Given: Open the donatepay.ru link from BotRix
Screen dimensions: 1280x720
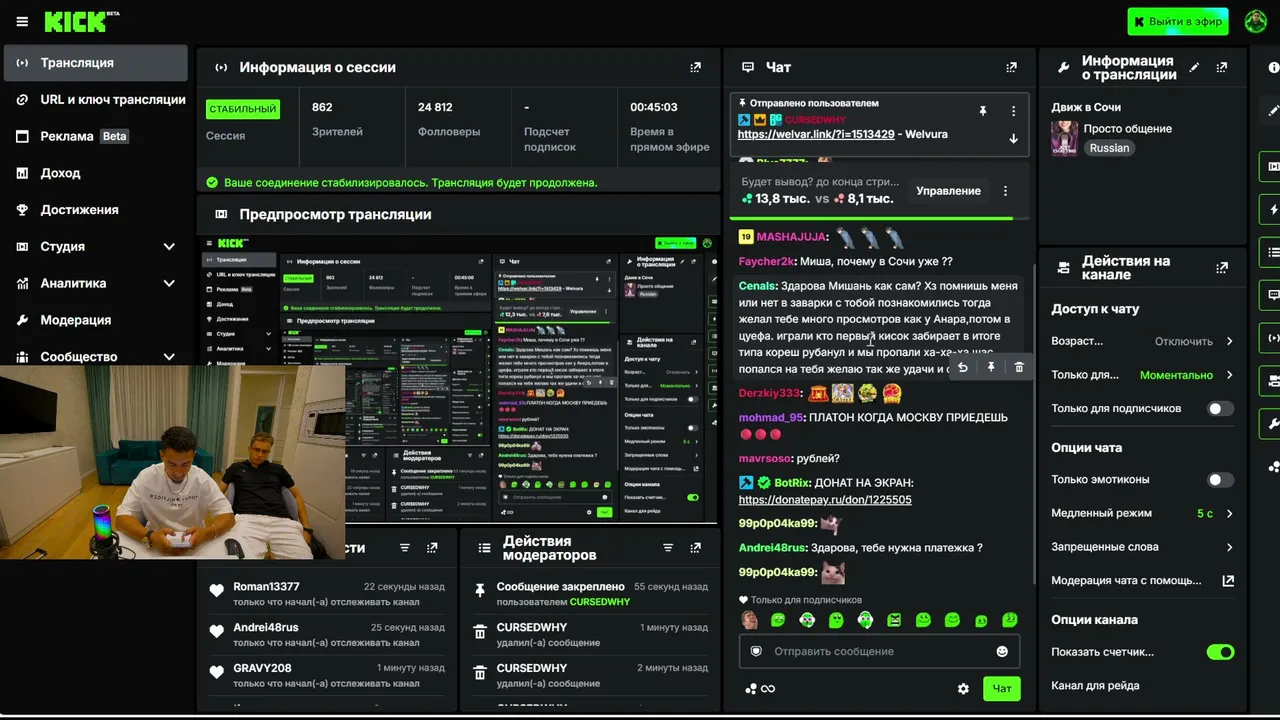Looking at the screenshot, I should click(825, 500).
